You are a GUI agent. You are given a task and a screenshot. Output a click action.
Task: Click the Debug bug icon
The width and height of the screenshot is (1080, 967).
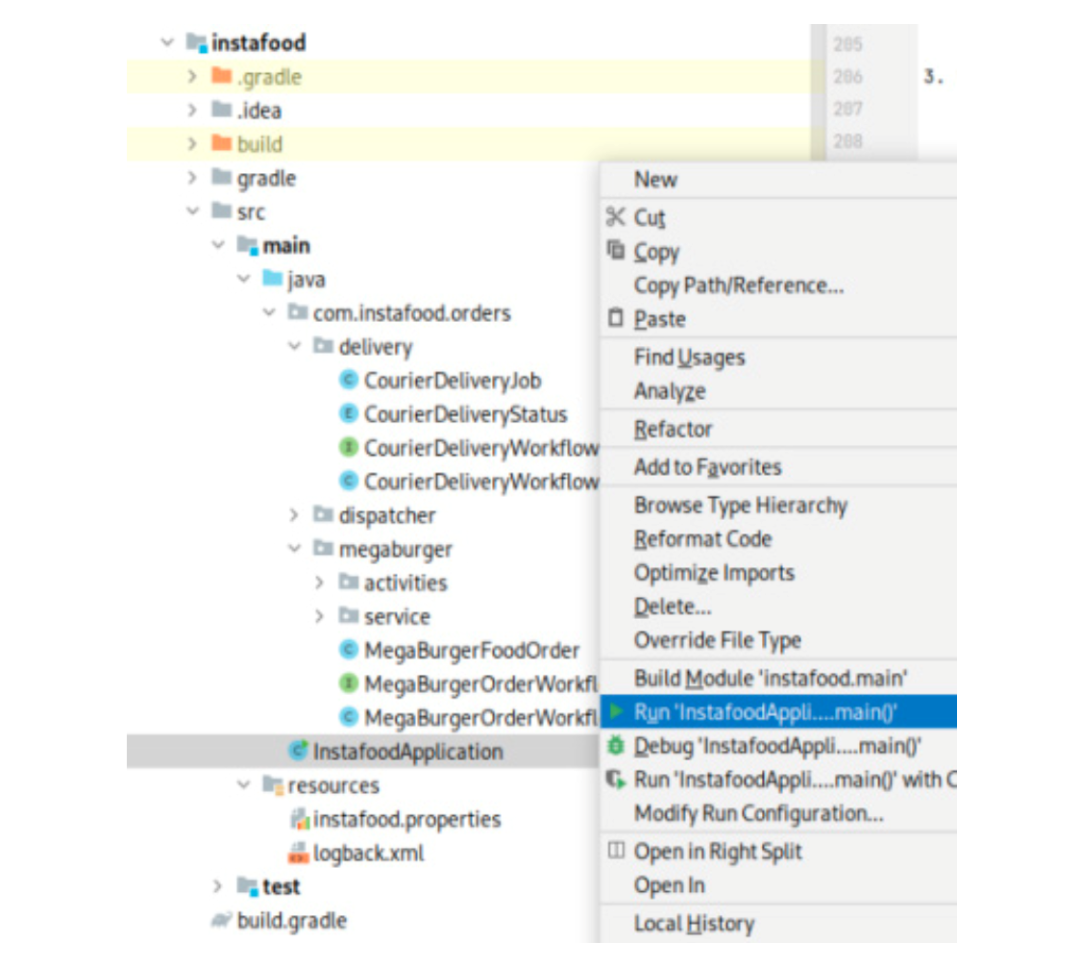pos(617,746)
